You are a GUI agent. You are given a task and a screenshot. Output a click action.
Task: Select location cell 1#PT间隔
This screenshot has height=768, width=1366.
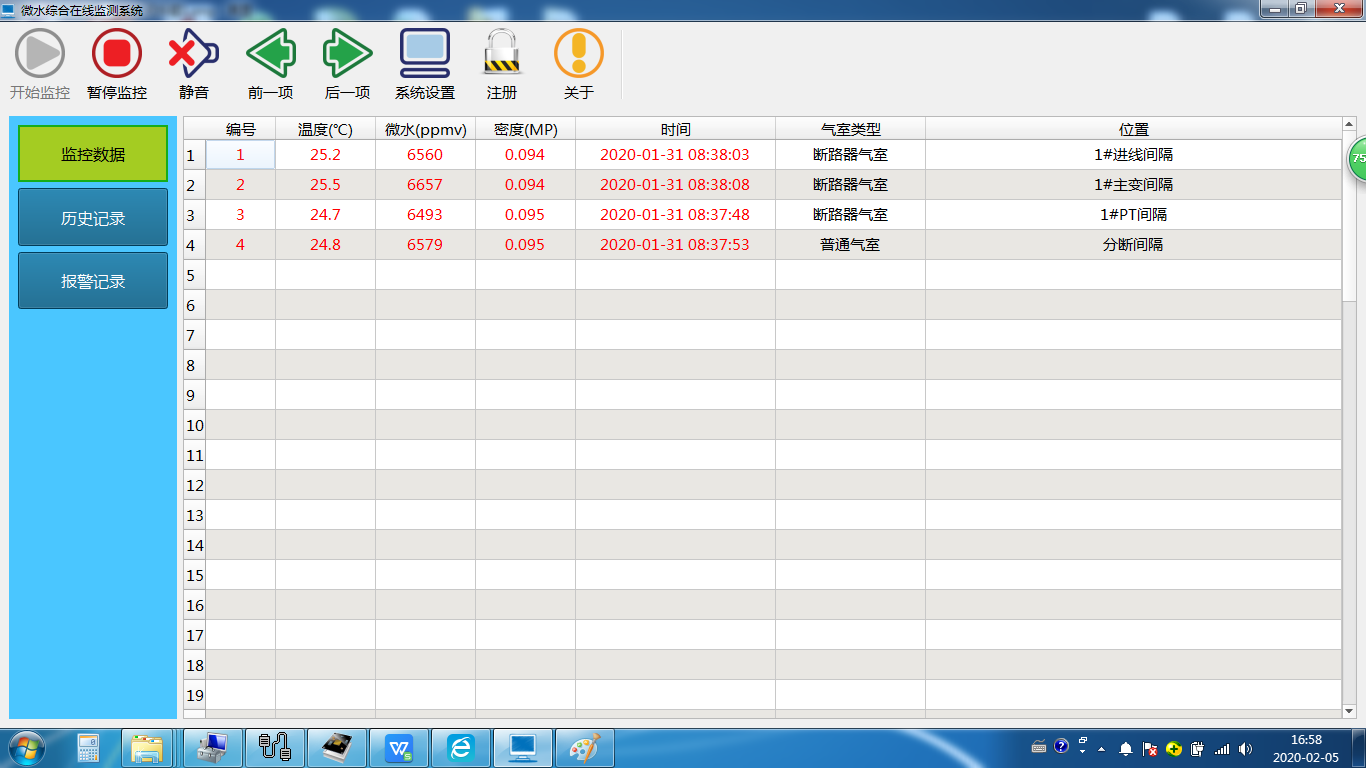1133,215
